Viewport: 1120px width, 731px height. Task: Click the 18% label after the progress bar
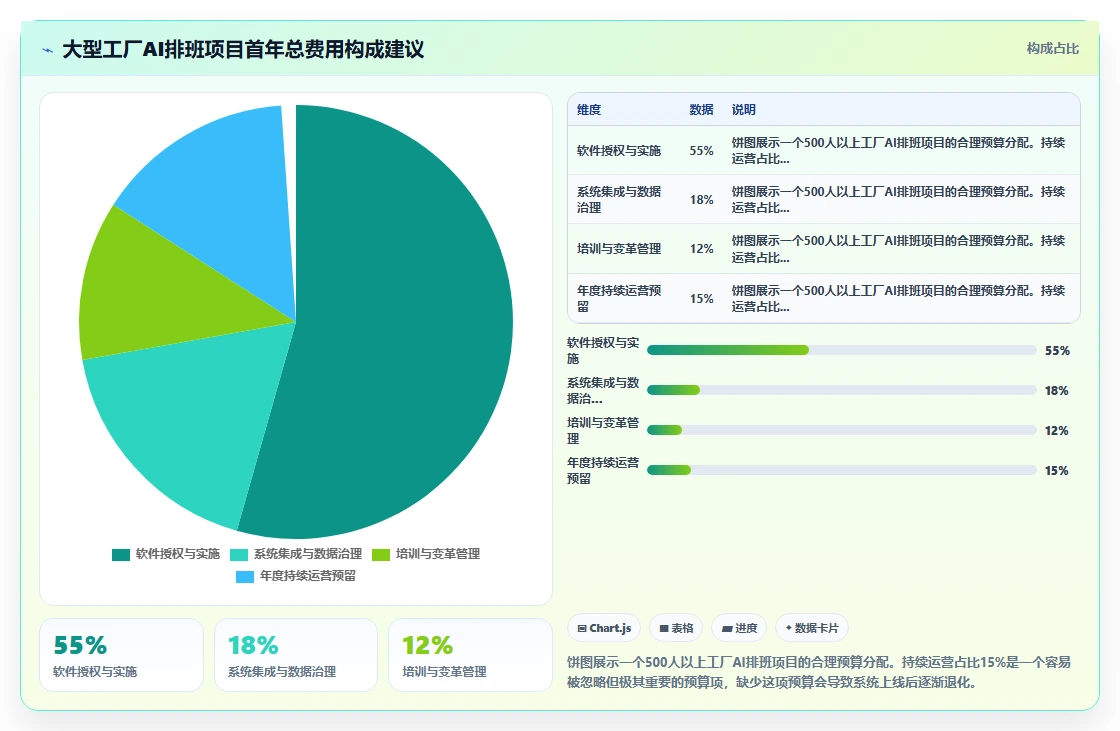[x=1057, y=391]
